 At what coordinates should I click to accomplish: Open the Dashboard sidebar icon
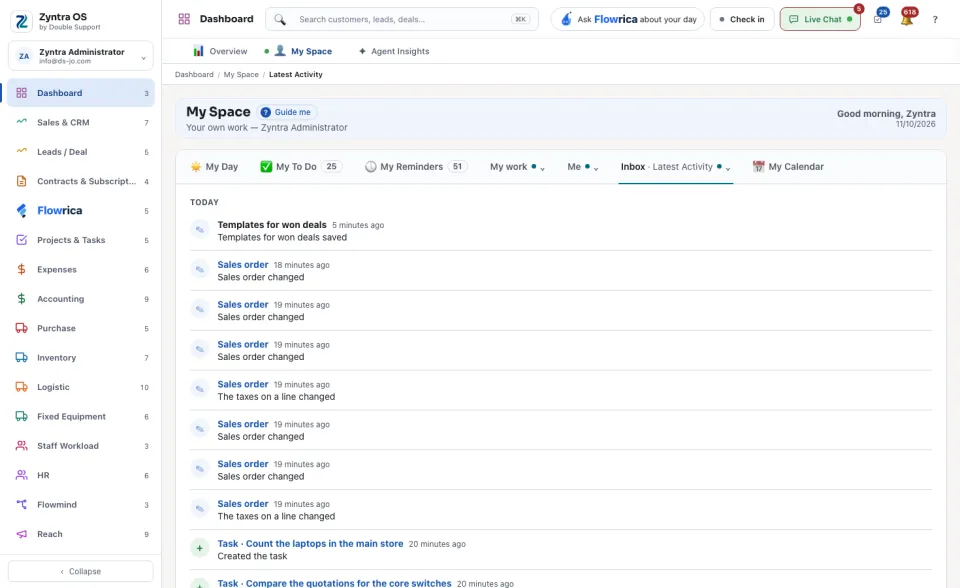click(x=21, y=93)
